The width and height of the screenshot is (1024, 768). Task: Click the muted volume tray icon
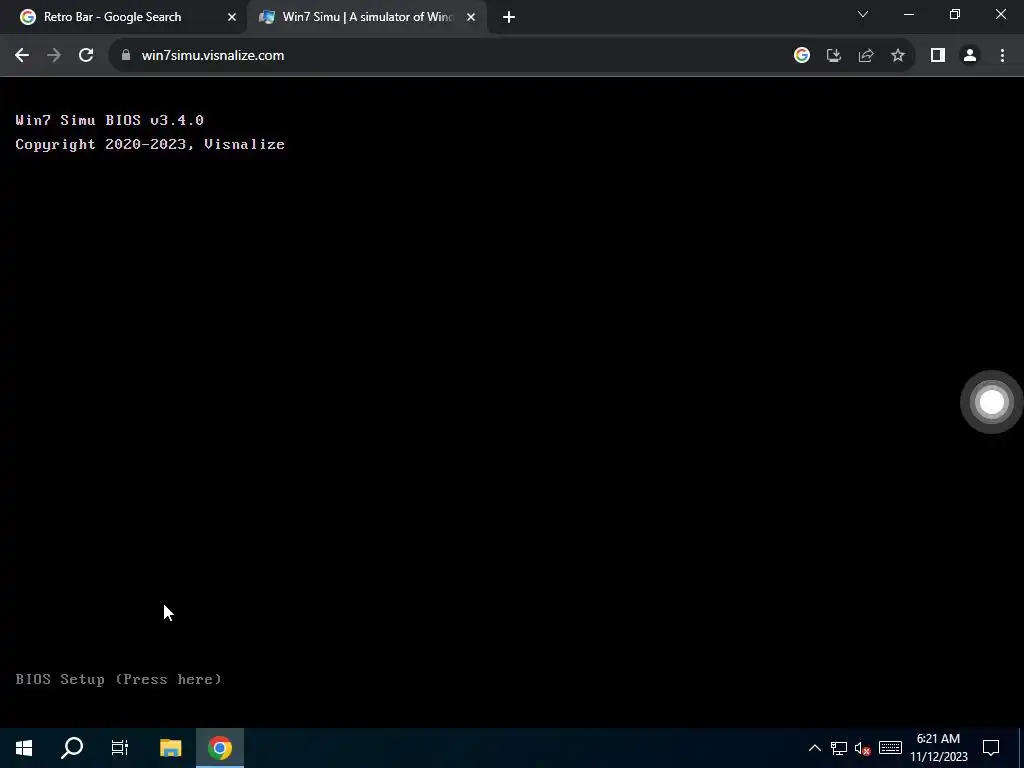(x=863, y=748)
